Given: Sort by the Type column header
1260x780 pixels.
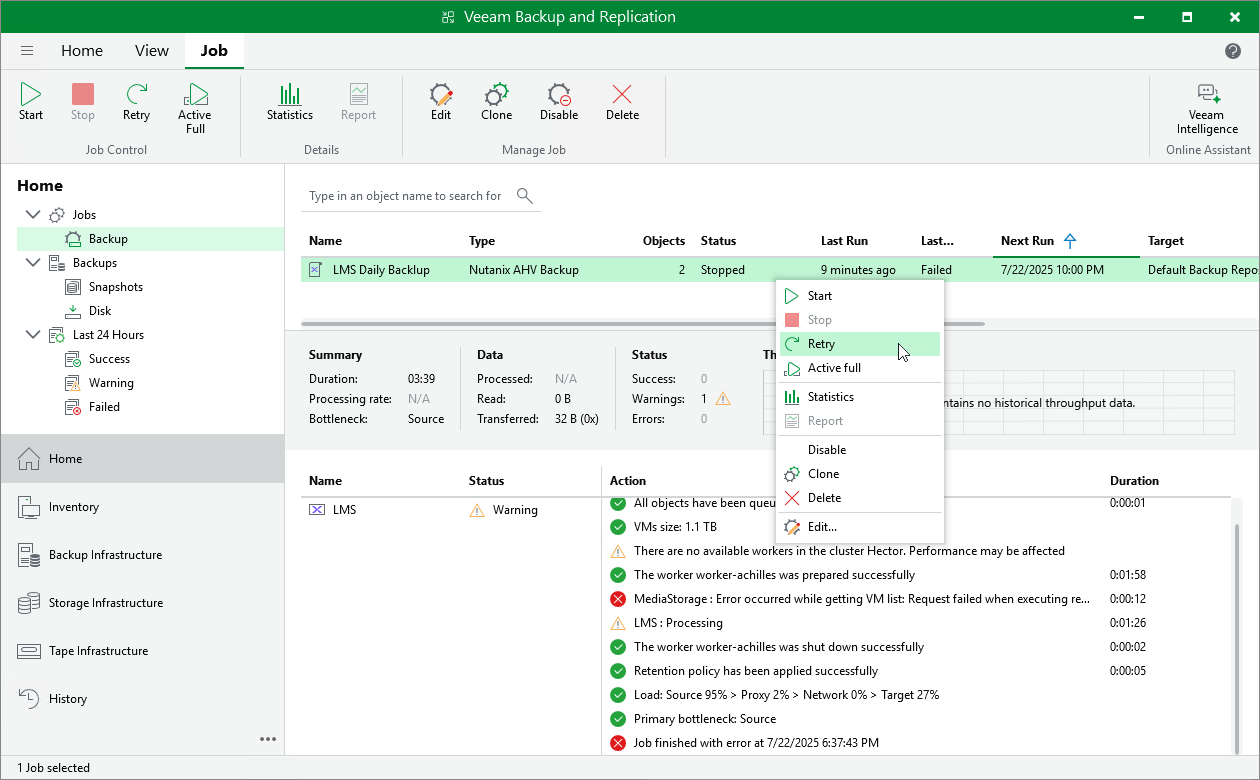Looking at the screenshot, I should (482, 241).
